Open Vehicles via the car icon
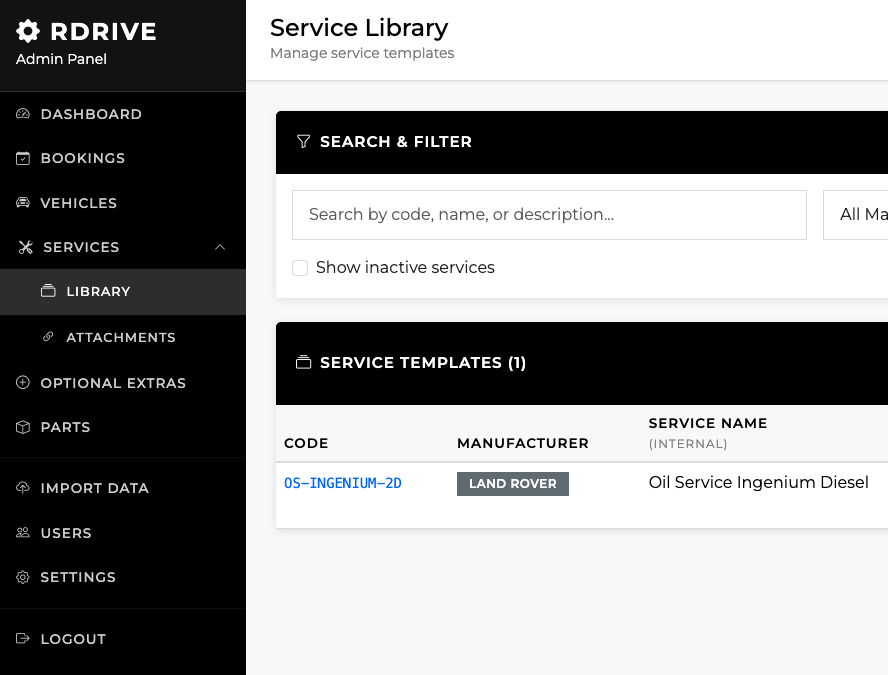 point(21,203)
